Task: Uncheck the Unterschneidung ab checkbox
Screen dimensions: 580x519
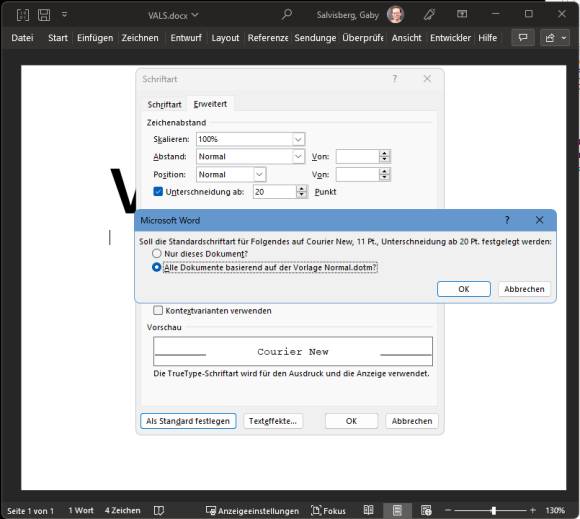Action: (158, 191)
